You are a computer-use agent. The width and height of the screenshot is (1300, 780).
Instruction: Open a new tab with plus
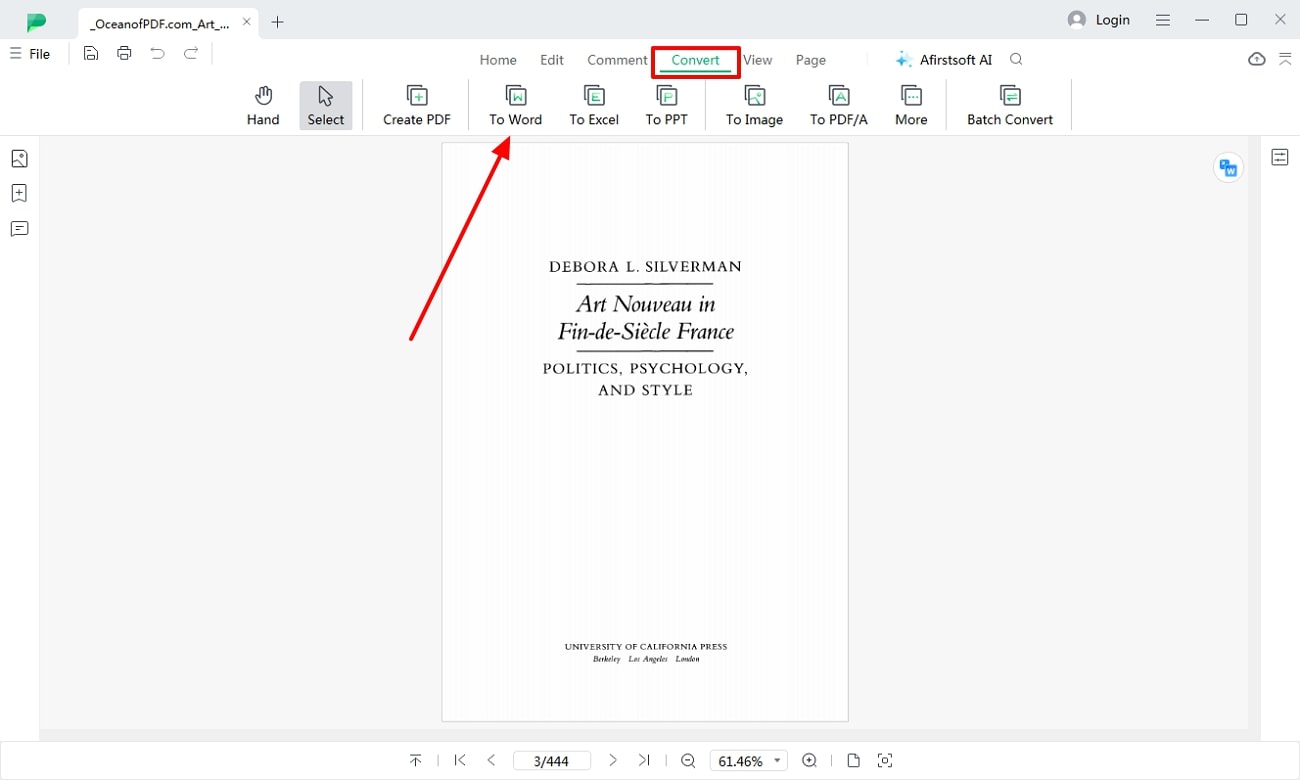(x=278, y=22)
